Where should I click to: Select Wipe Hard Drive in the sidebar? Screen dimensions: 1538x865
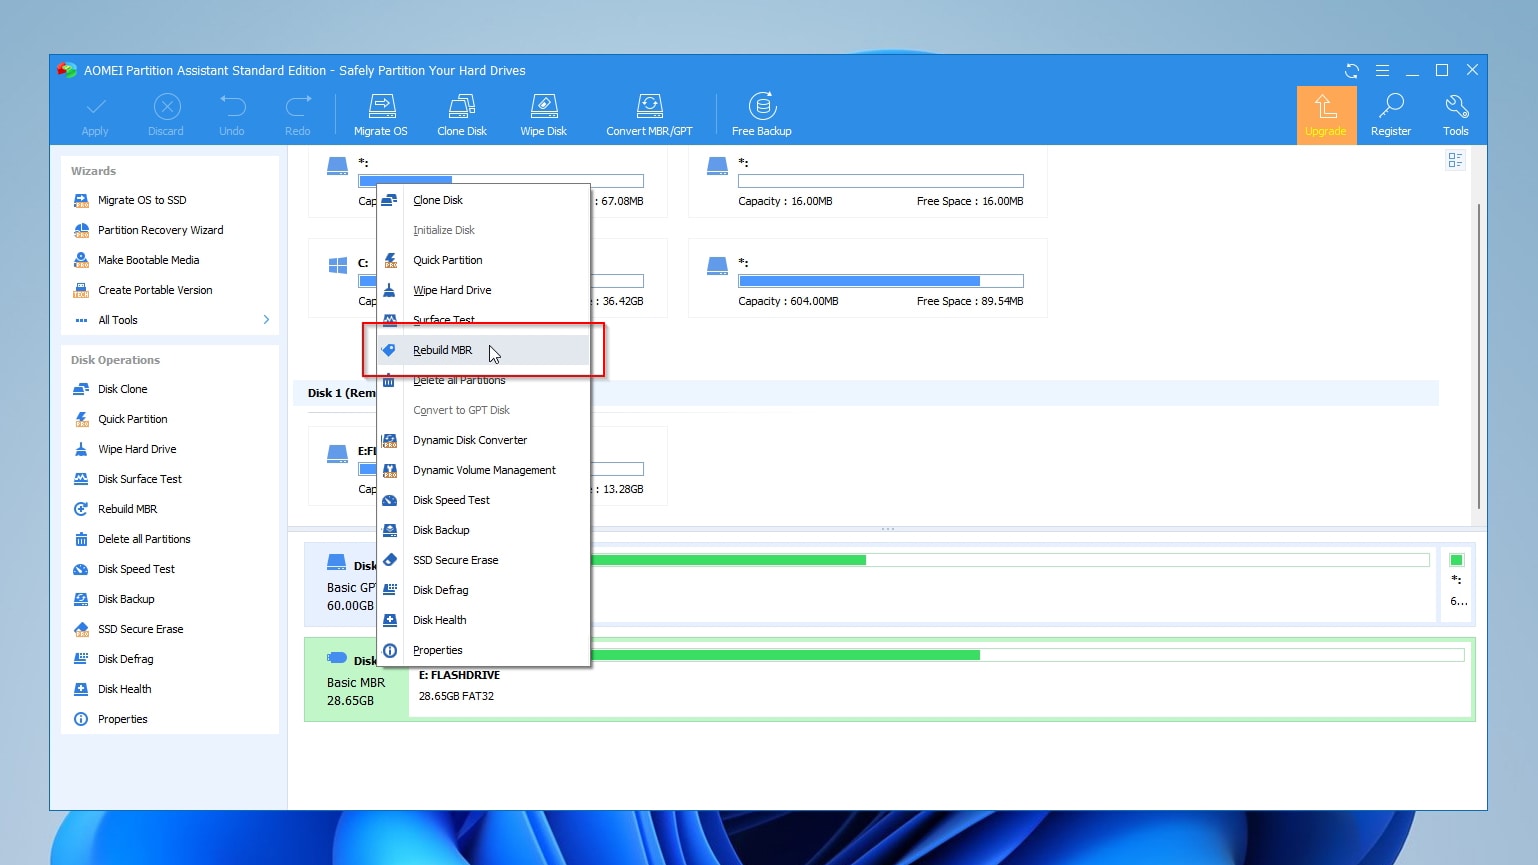(137, 449)
